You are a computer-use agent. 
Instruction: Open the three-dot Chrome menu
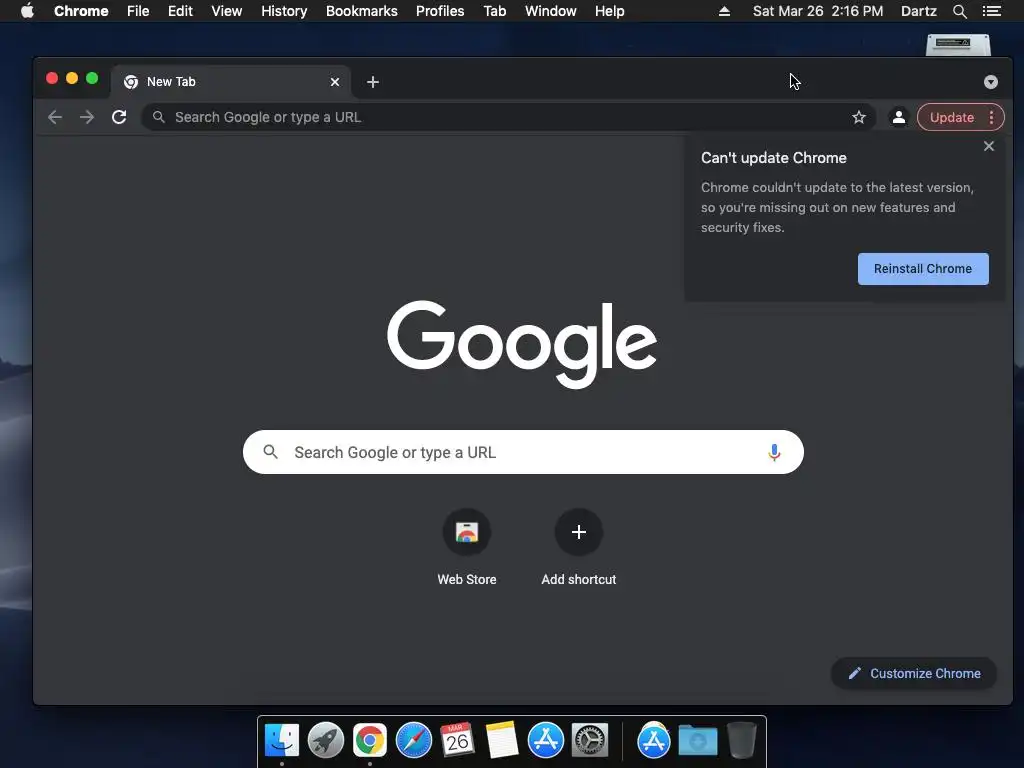point(991,118)
